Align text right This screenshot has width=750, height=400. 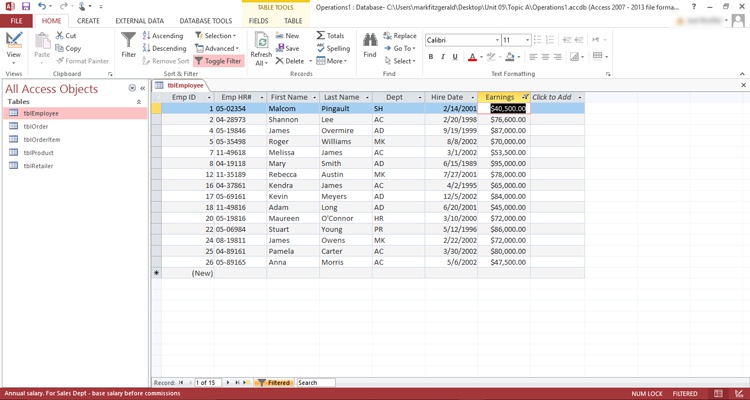point(557,57)
